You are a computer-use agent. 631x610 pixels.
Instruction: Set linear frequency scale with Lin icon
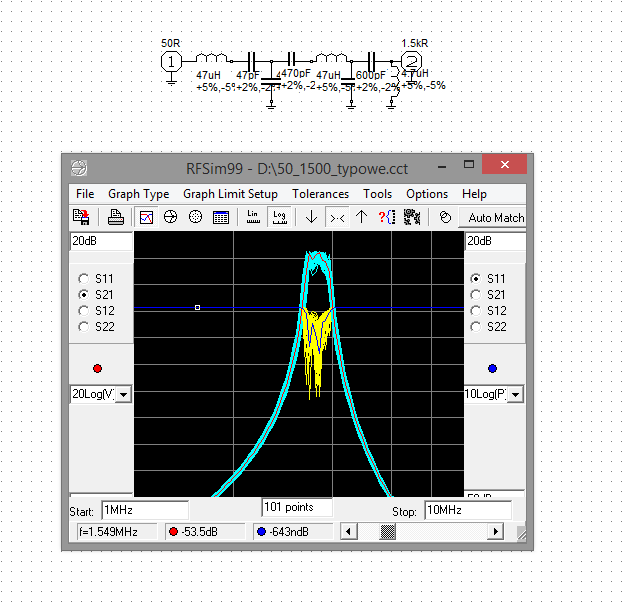pos(253,217)
